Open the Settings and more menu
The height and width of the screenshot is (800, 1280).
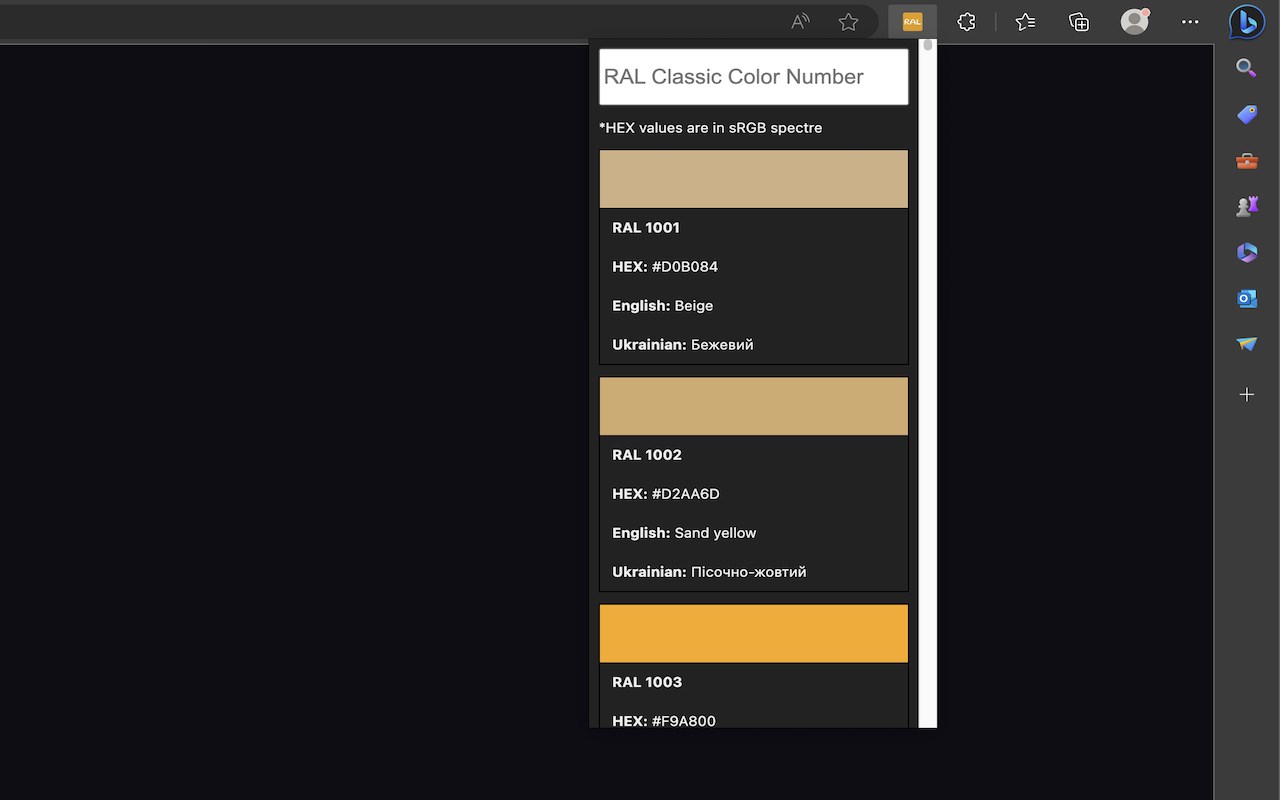coord(1189,22)
